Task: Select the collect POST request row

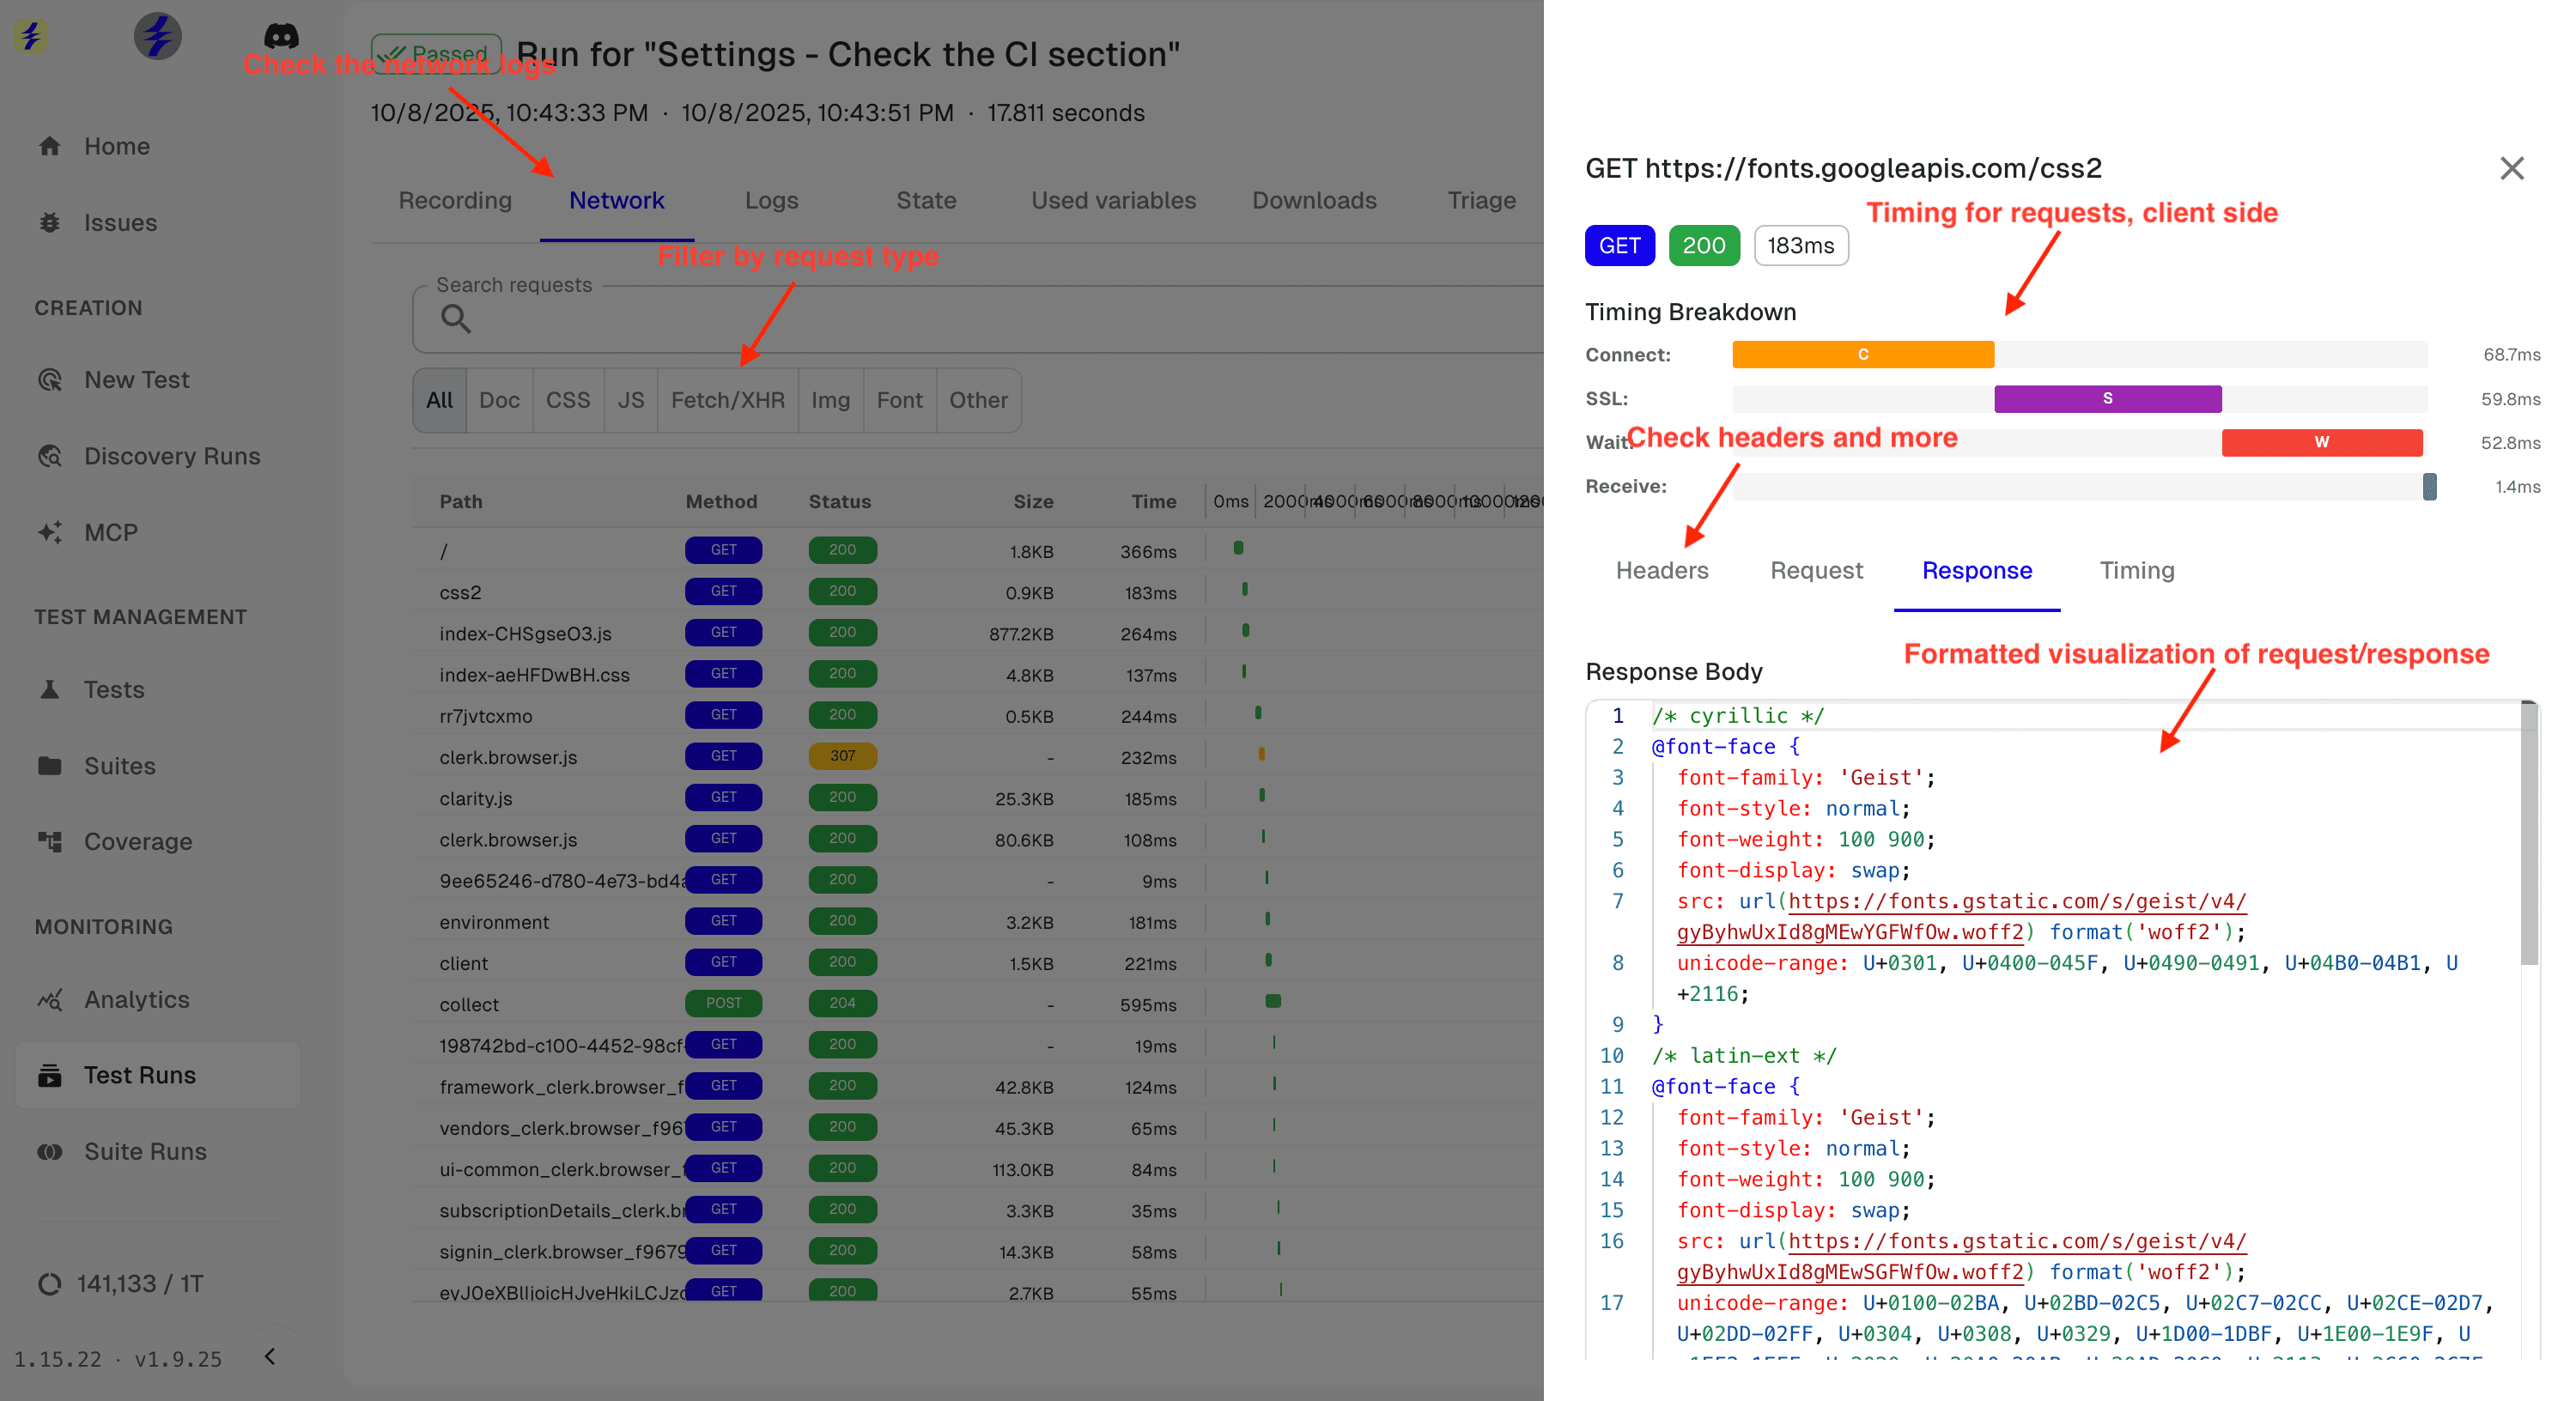Action: point(469,1004)
